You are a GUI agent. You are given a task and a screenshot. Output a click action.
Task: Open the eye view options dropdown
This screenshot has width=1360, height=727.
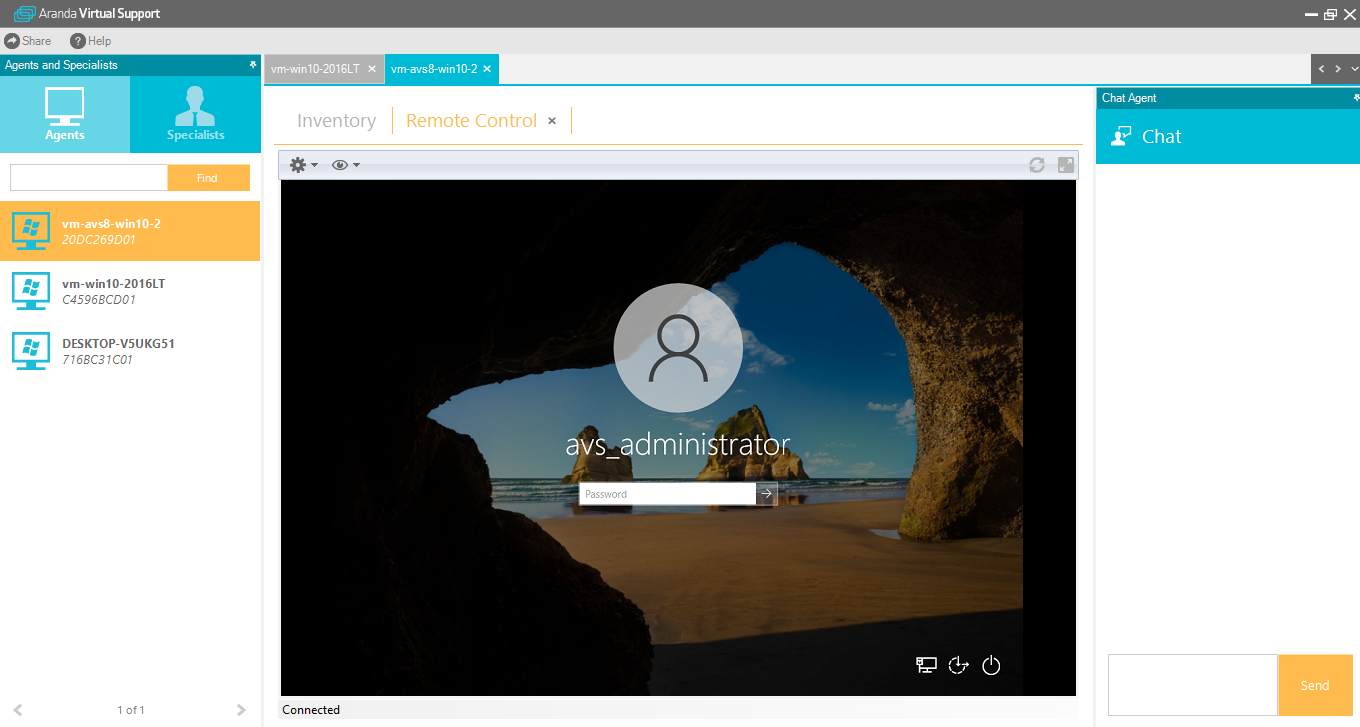click(345, 165)
